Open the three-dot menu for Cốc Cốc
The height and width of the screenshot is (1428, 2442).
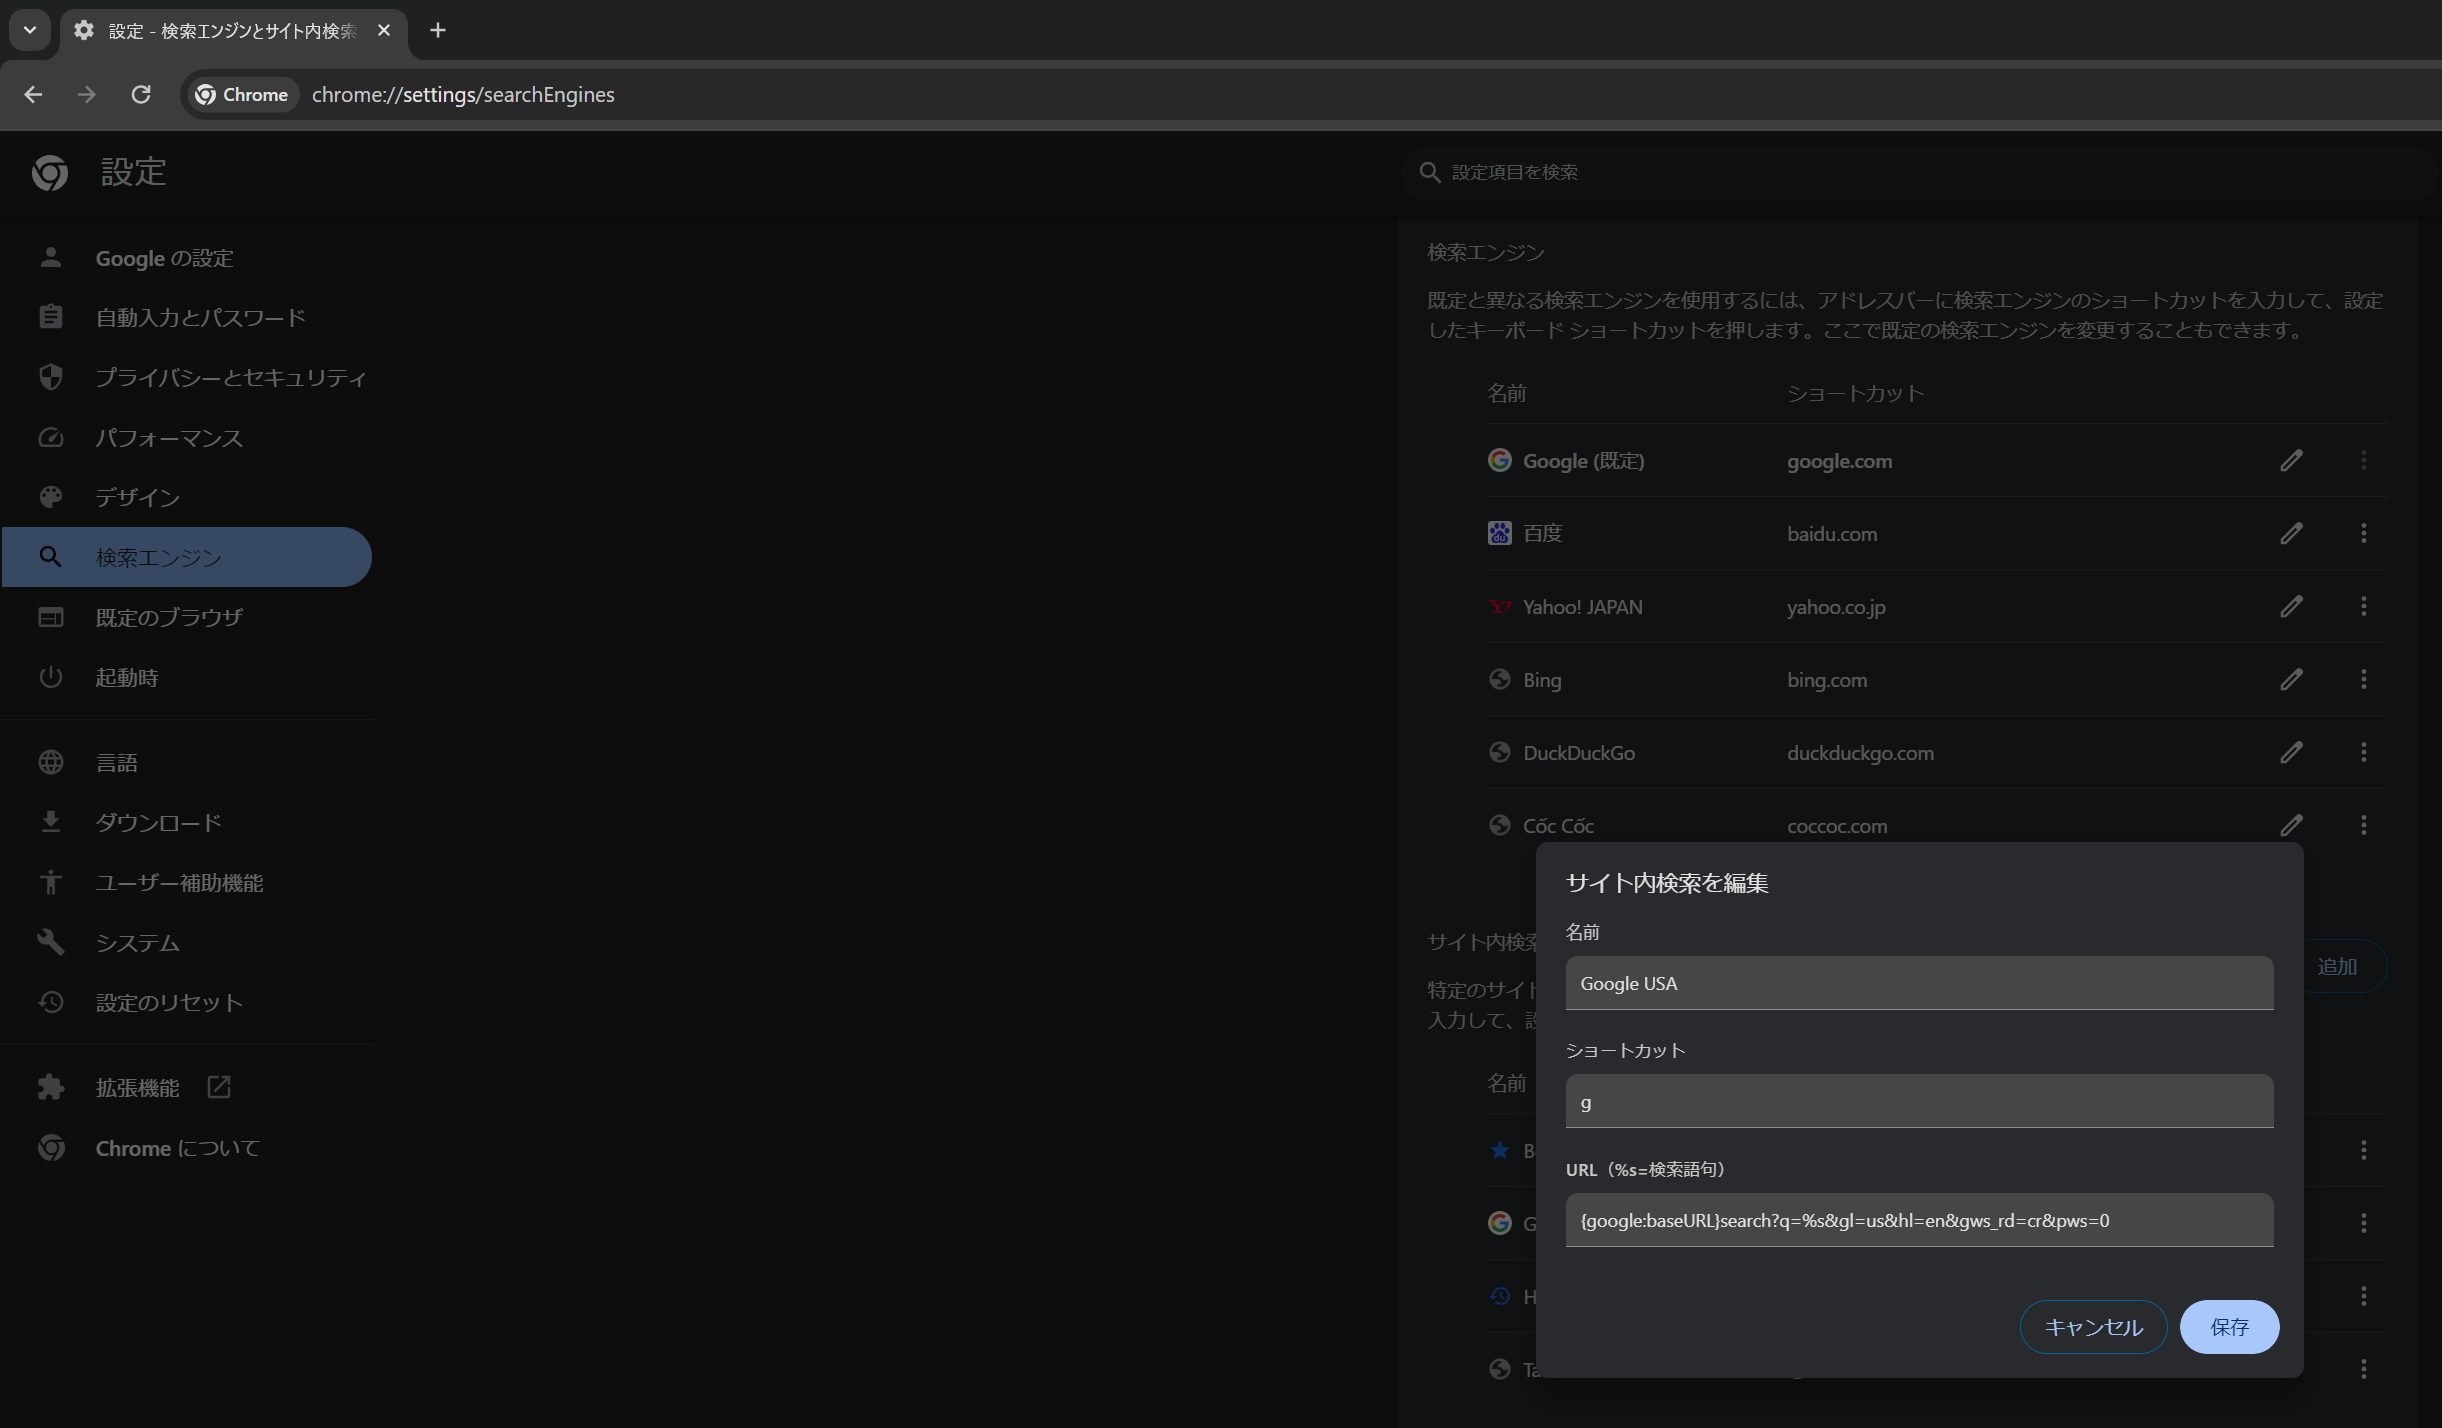(x=2363, y=825)
